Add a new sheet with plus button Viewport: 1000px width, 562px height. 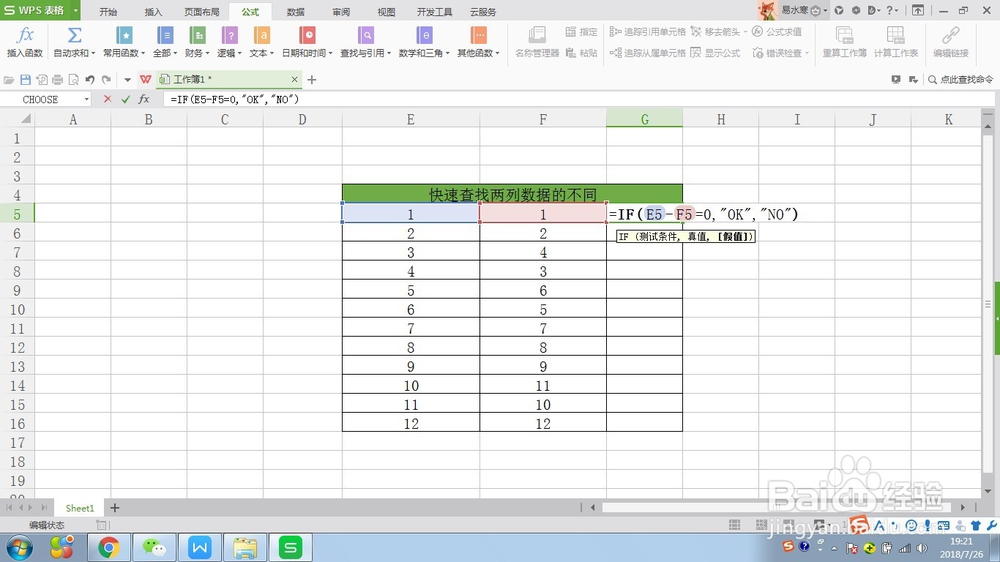(115, 508)
